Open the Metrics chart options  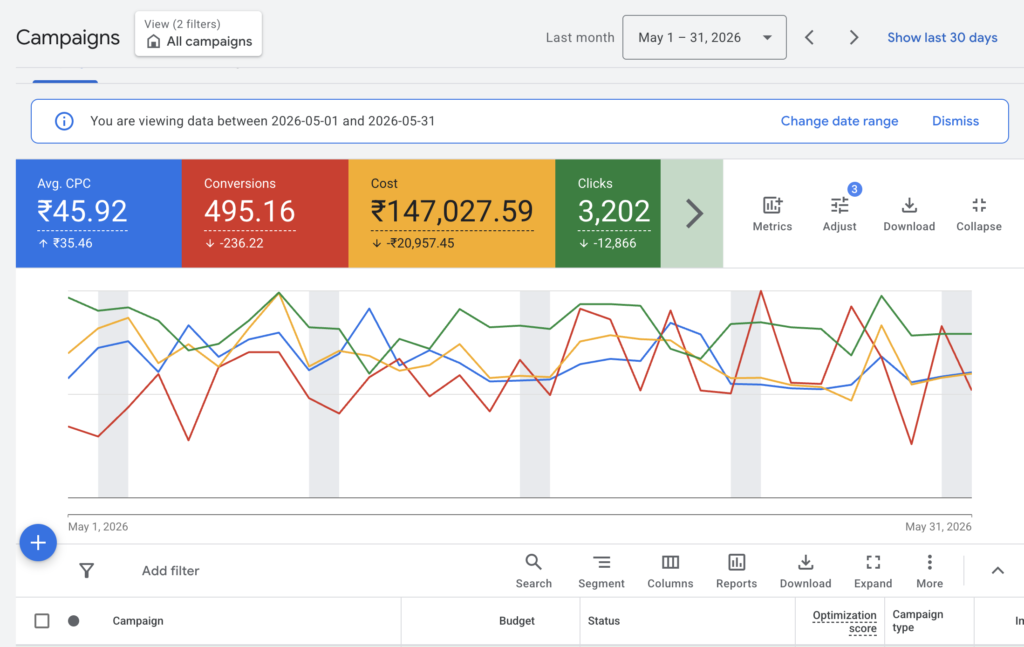click(x=772, y=214)
